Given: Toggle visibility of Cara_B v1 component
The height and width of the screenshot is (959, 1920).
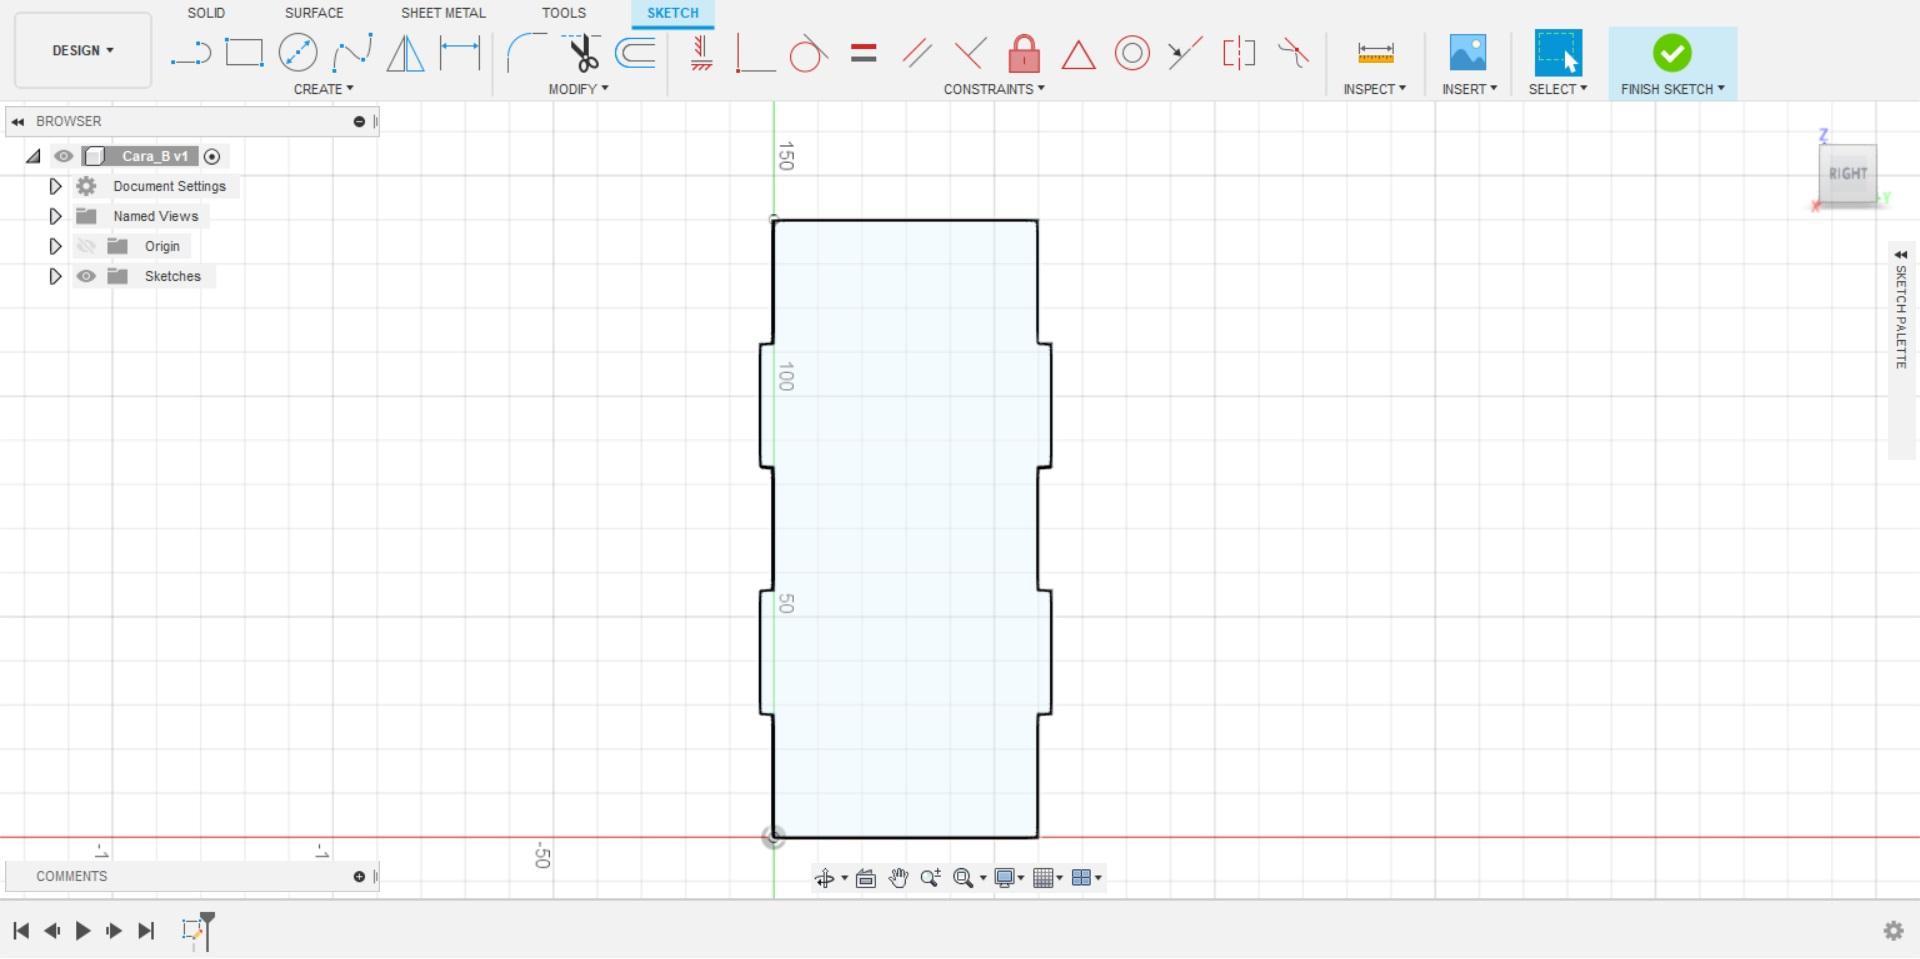Looking at the screenshot, I should coord(64,156).
